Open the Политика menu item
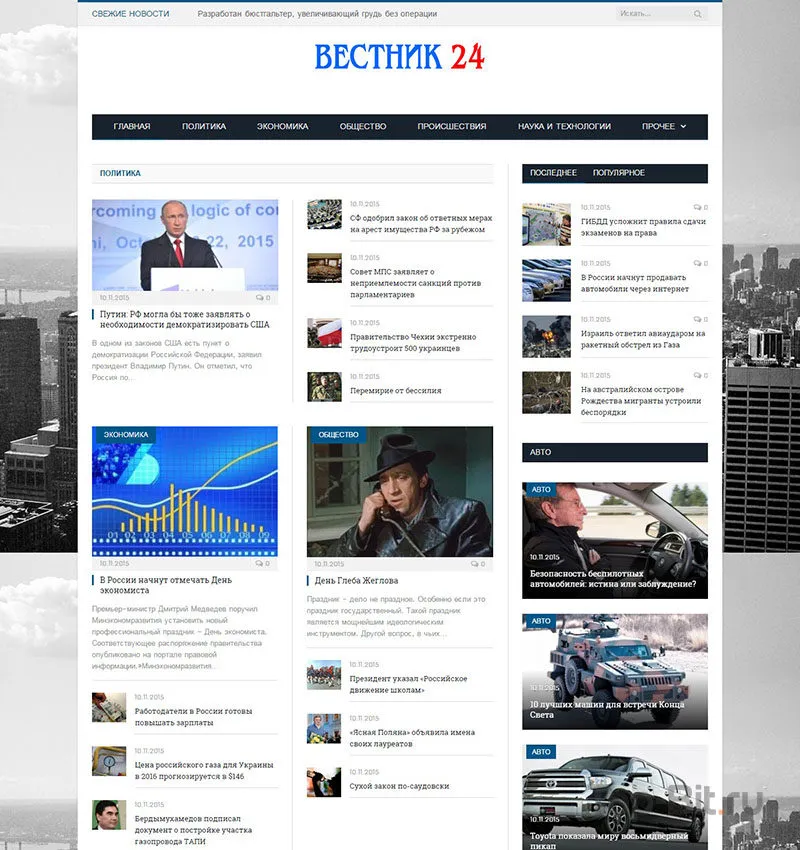The image size is (800, 850). tap(204, 127)
